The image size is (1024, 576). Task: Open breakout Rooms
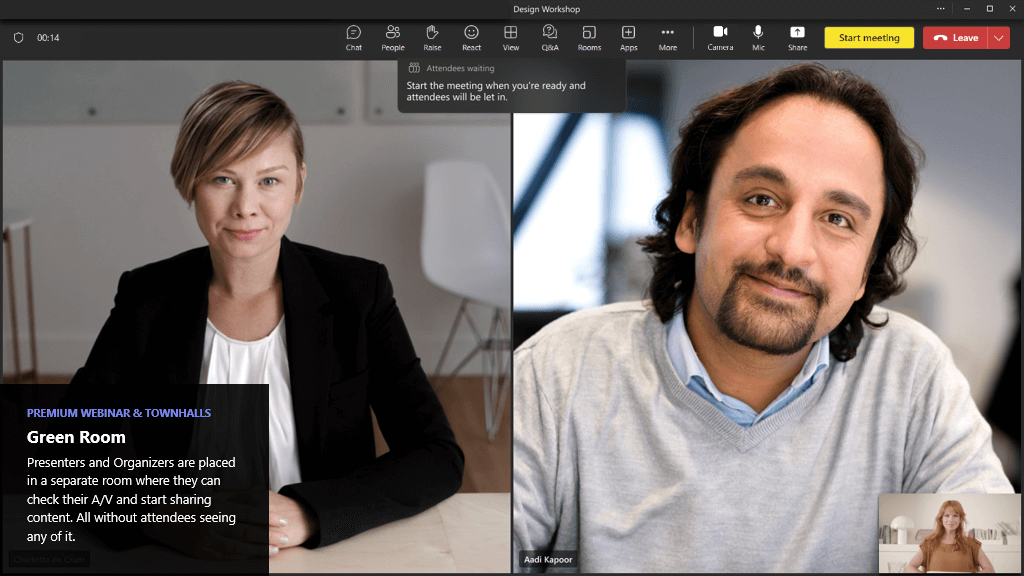coord(589,37)
